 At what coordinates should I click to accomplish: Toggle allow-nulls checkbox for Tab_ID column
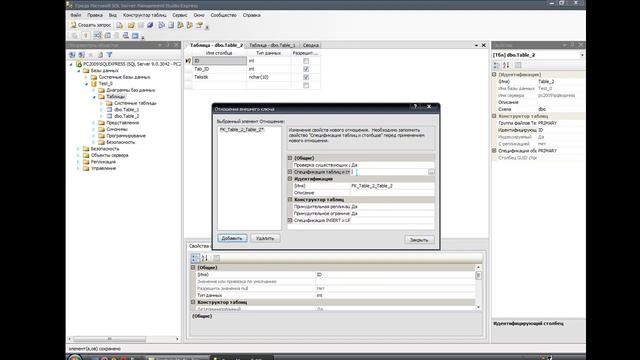306,69
